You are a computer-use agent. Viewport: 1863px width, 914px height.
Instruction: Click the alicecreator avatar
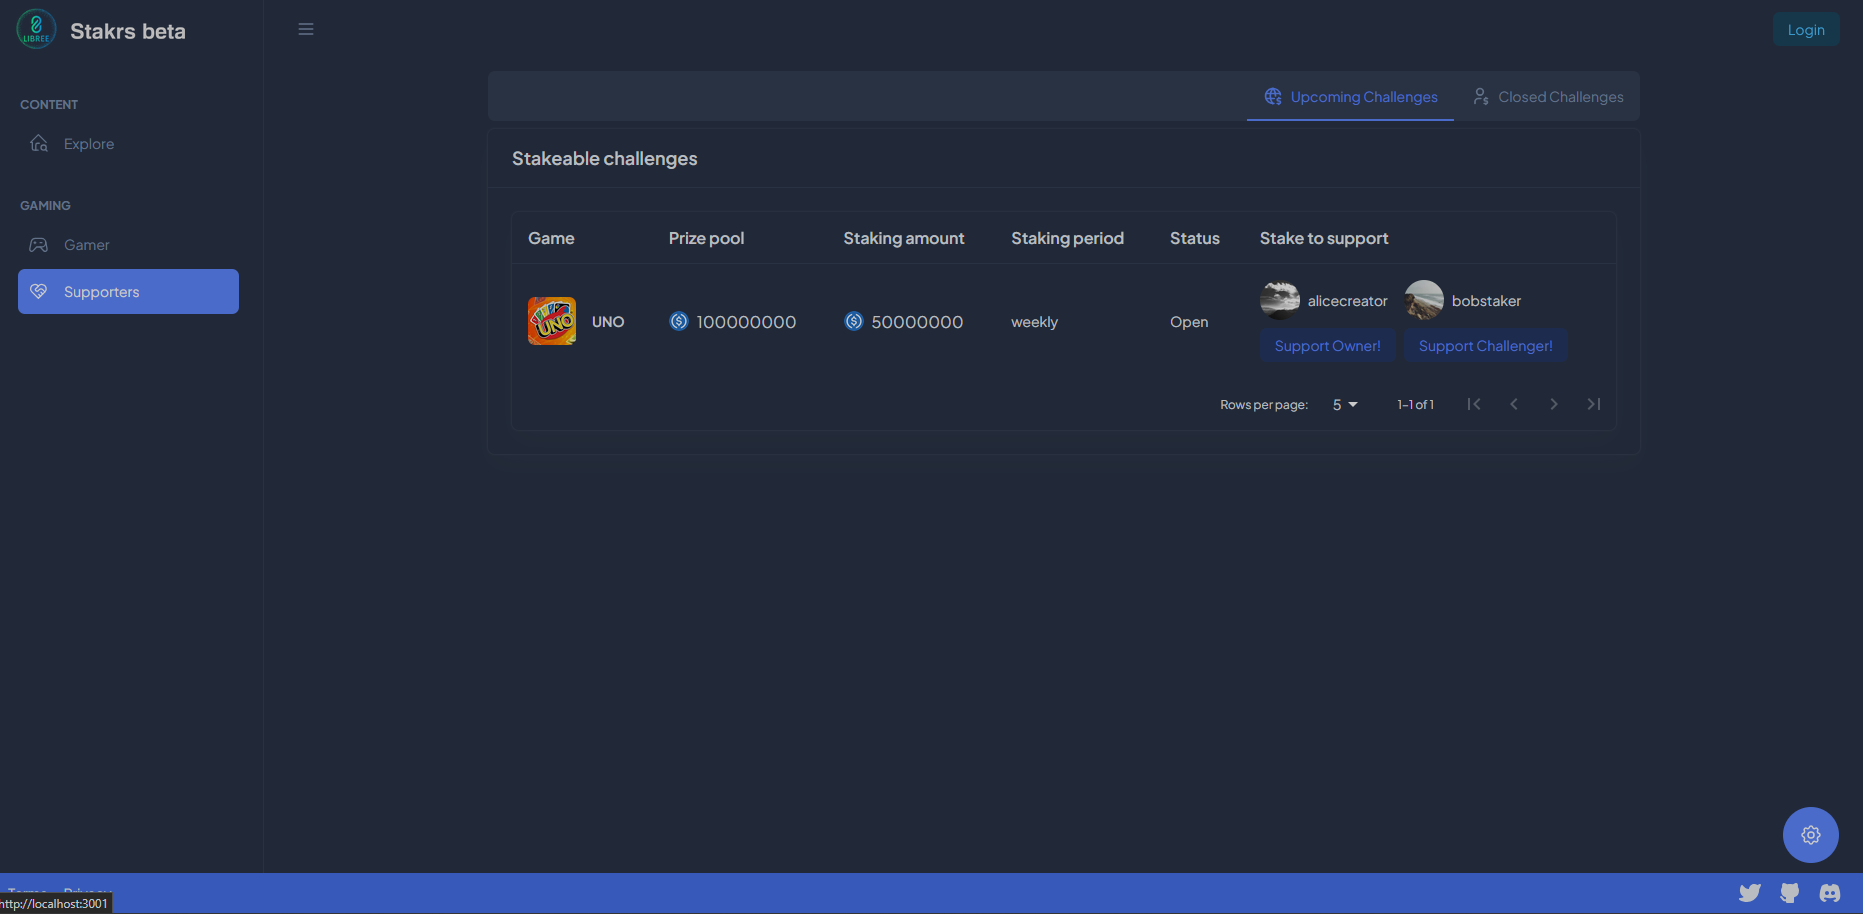(x=1280, y=300)
